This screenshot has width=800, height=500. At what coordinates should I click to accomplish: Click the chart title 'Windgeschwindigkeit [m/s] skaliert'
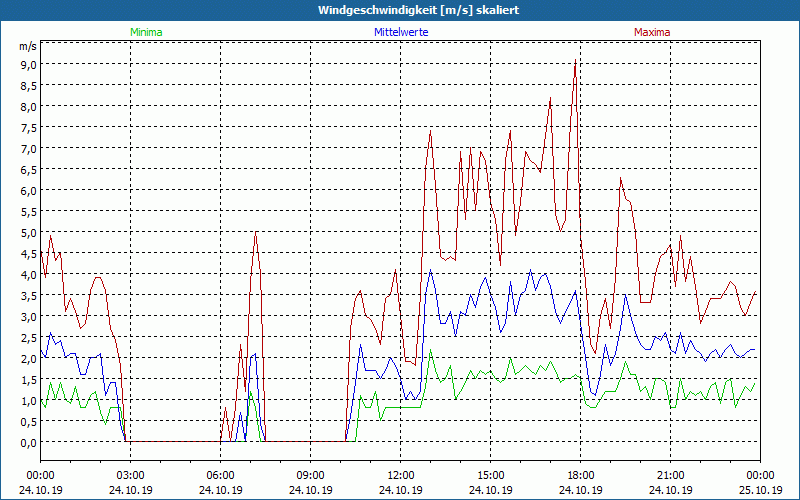(x=418, y=10)
